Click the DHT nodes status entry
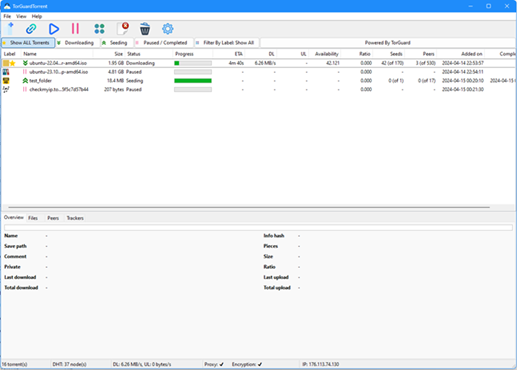The height and width of the screenshot is (370, 517). (69, 364)
